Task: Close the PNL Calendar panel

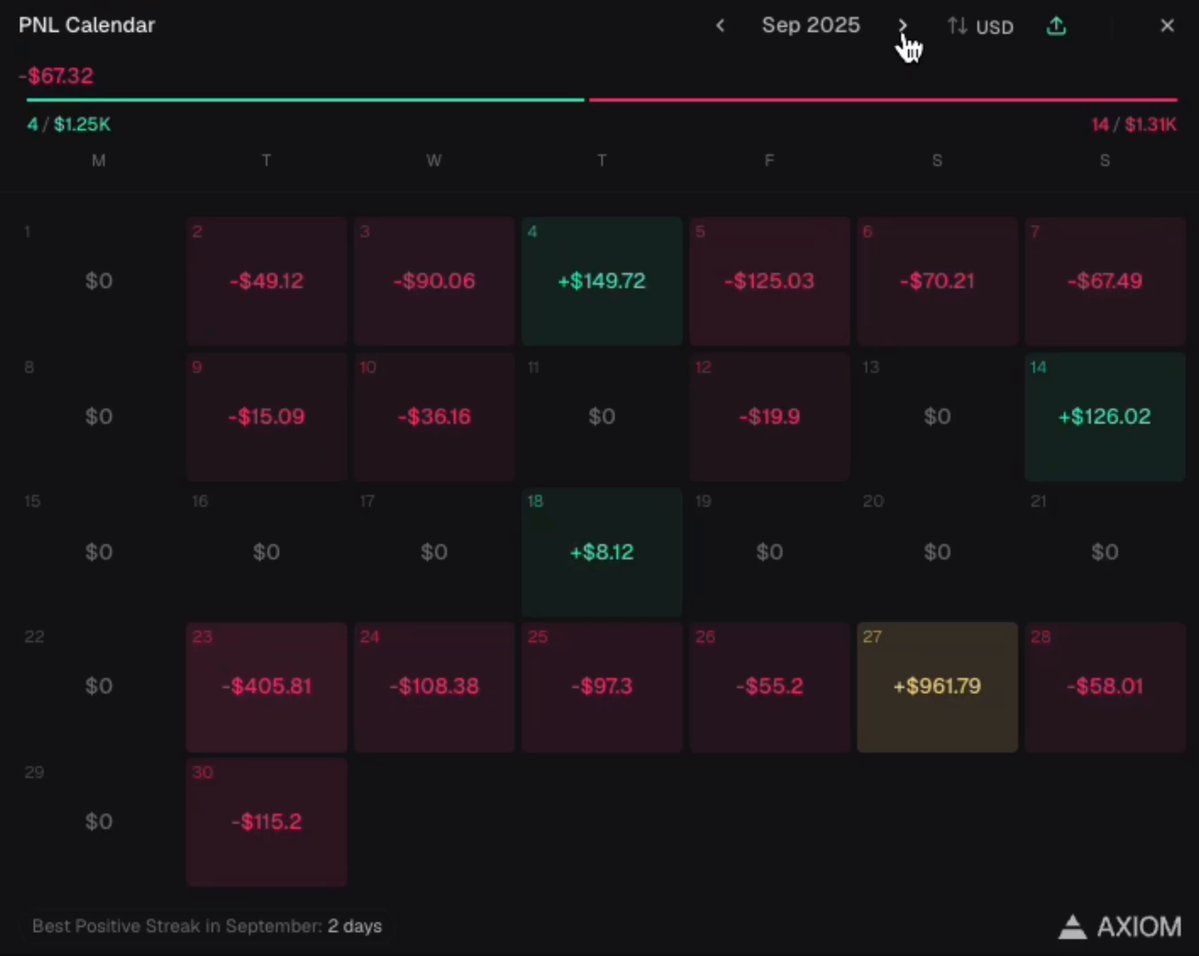Action: click(x=1167, y=26)
